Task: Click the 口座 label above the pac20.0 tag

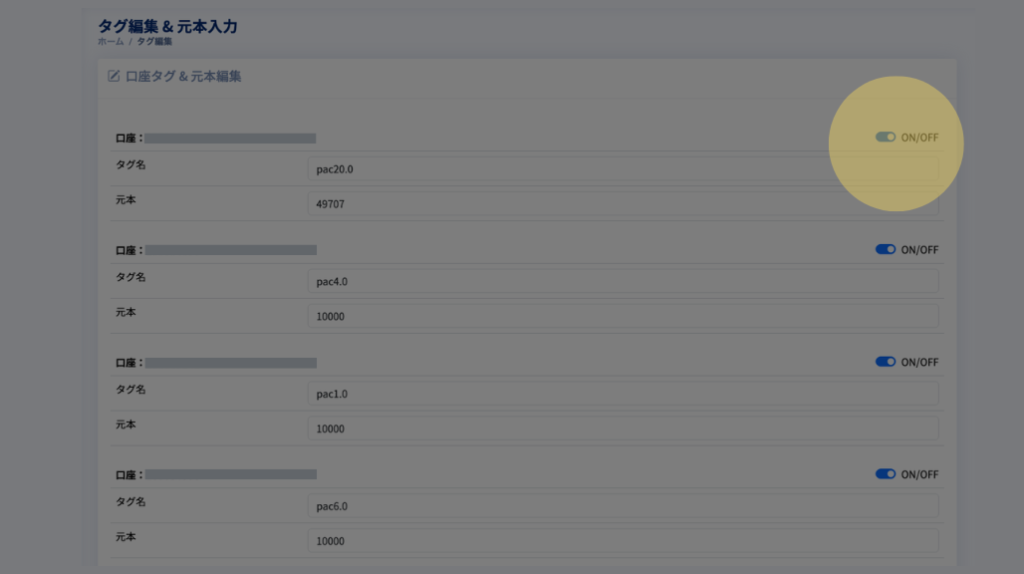Action: click(129, 138)
